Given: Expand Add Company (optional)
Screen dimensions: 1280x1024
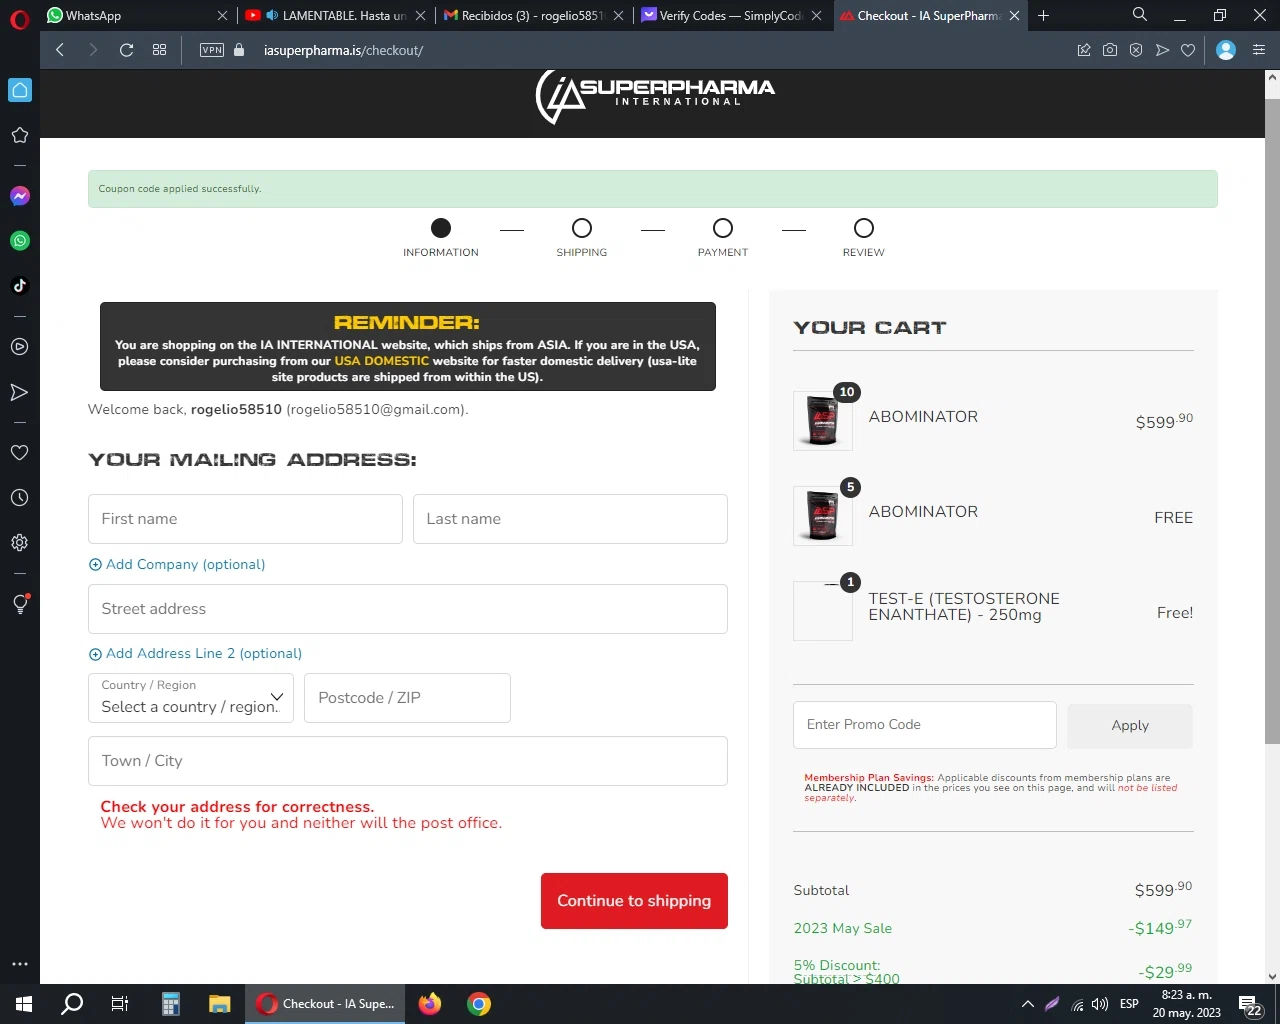Looking at the screenshot, I should click(x=177, y=564).
